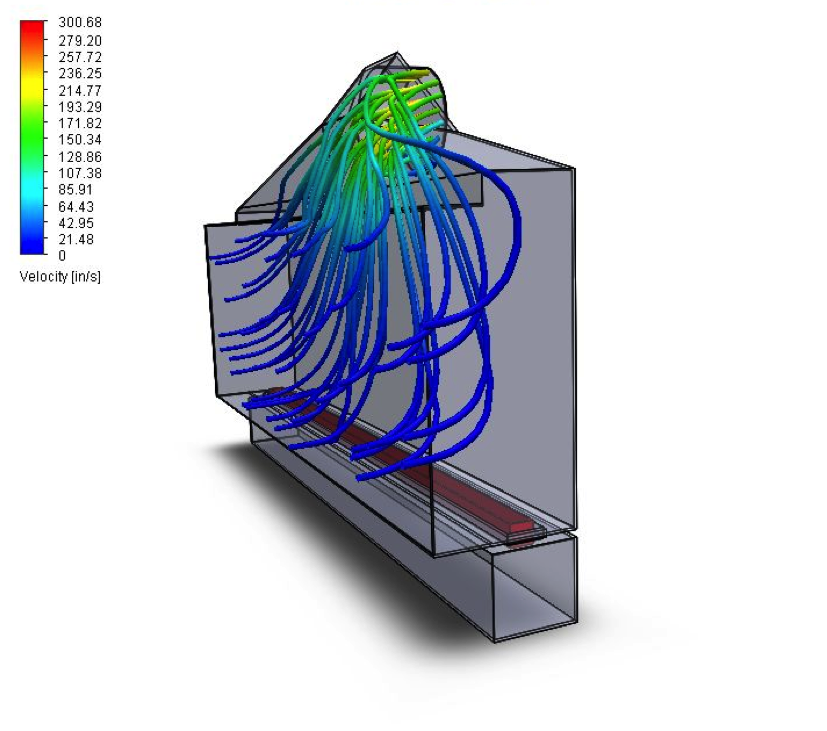This screenshot has width=827, height=731.
Task: Click the red top of the velocity color bar
Action: tap(32, 30)
